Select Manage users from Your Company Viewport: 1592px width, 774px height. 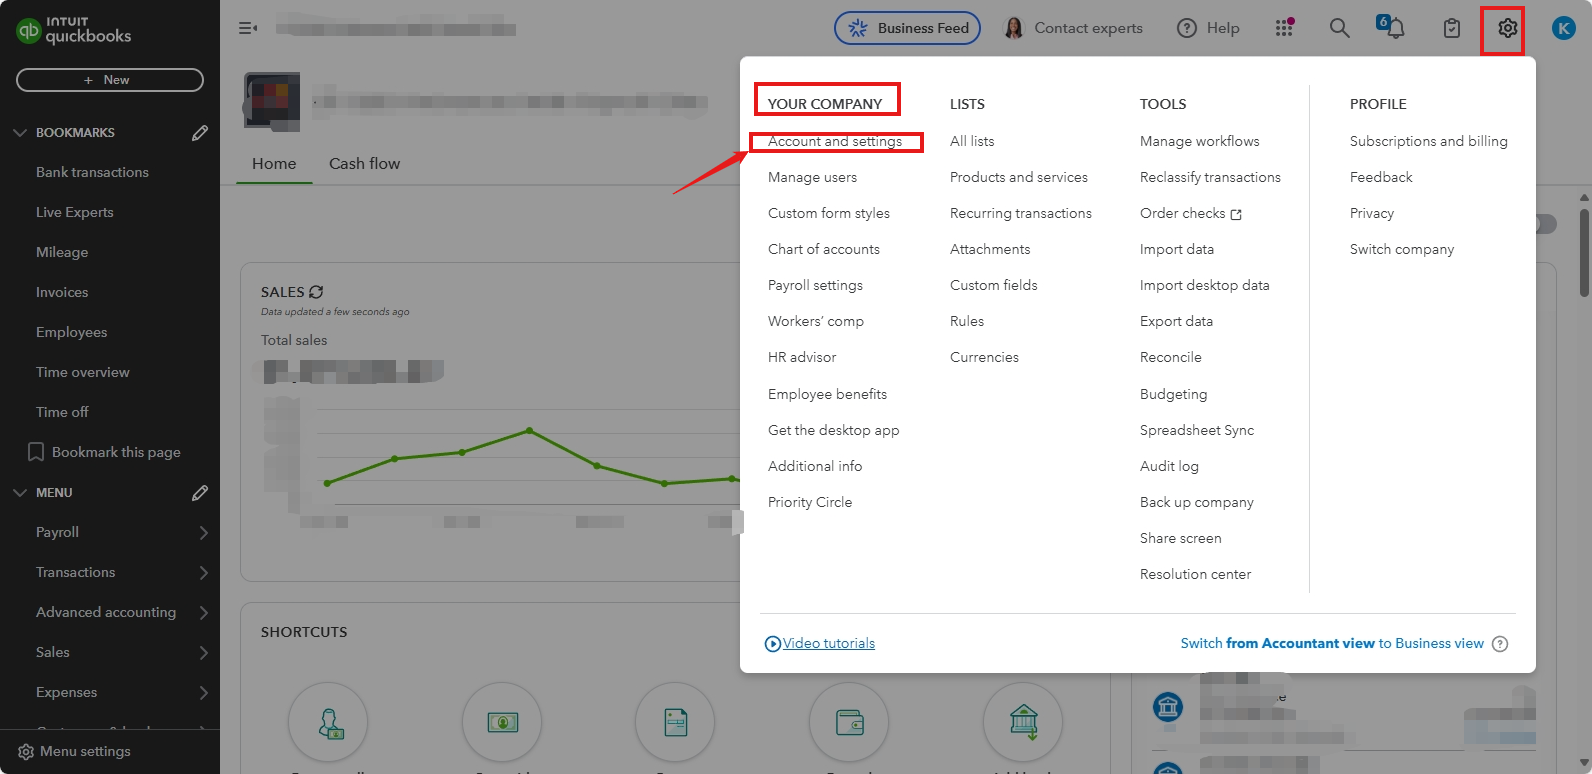pyautogui.click(x=812, y=178)
